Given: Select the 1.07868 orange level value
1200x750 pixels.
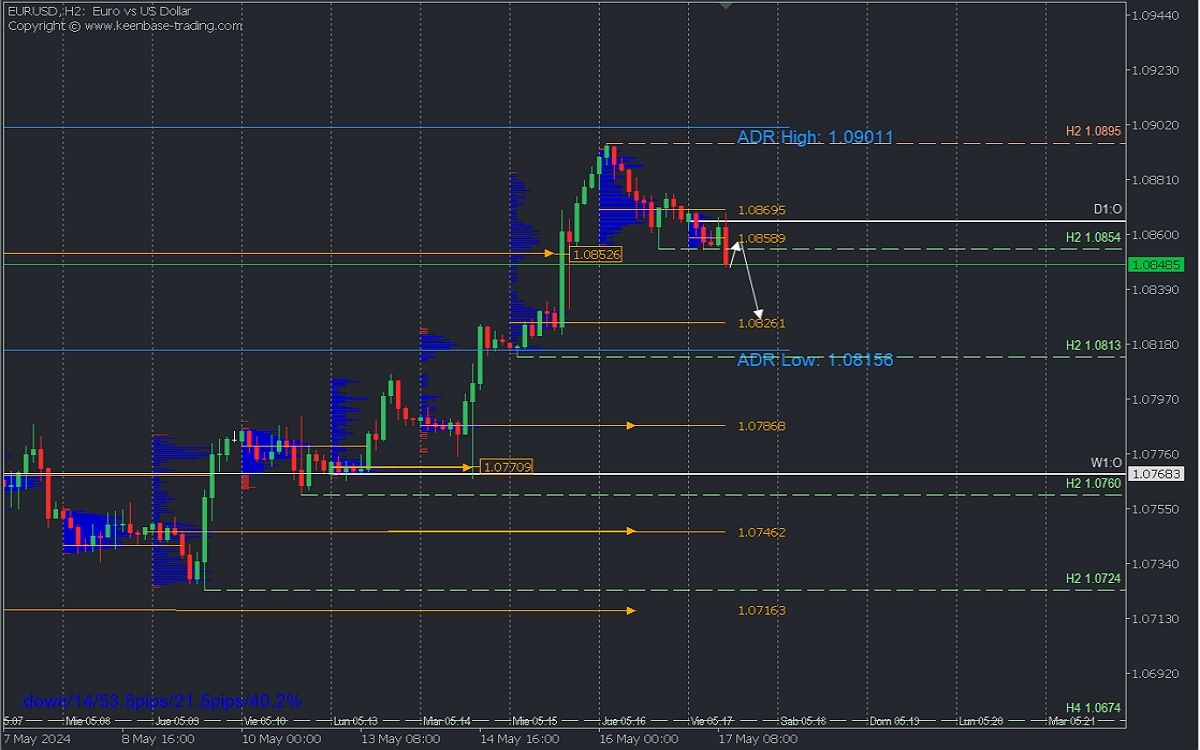Looking at the screenshot, I should tap(762, 427).
